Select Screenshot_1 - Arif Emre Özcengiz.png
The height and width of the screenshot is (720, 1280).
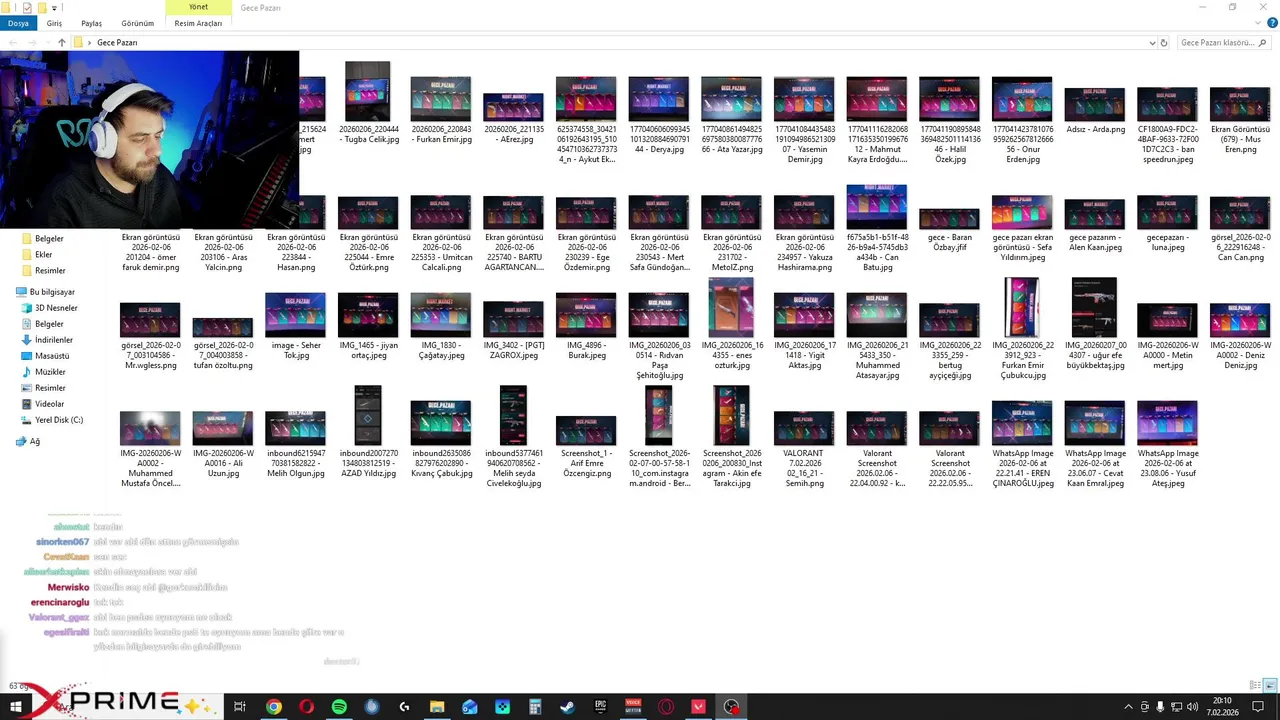coord(586,447)
